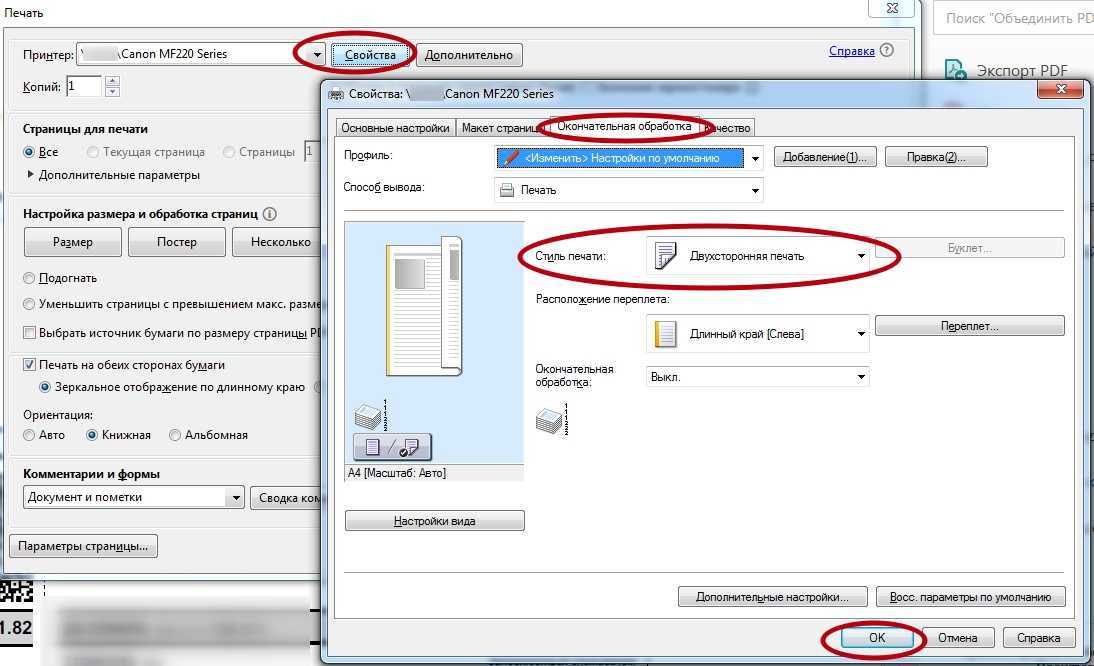Click the Поиск Объединить search field
1094x666 pixels.
[1014, 18]
